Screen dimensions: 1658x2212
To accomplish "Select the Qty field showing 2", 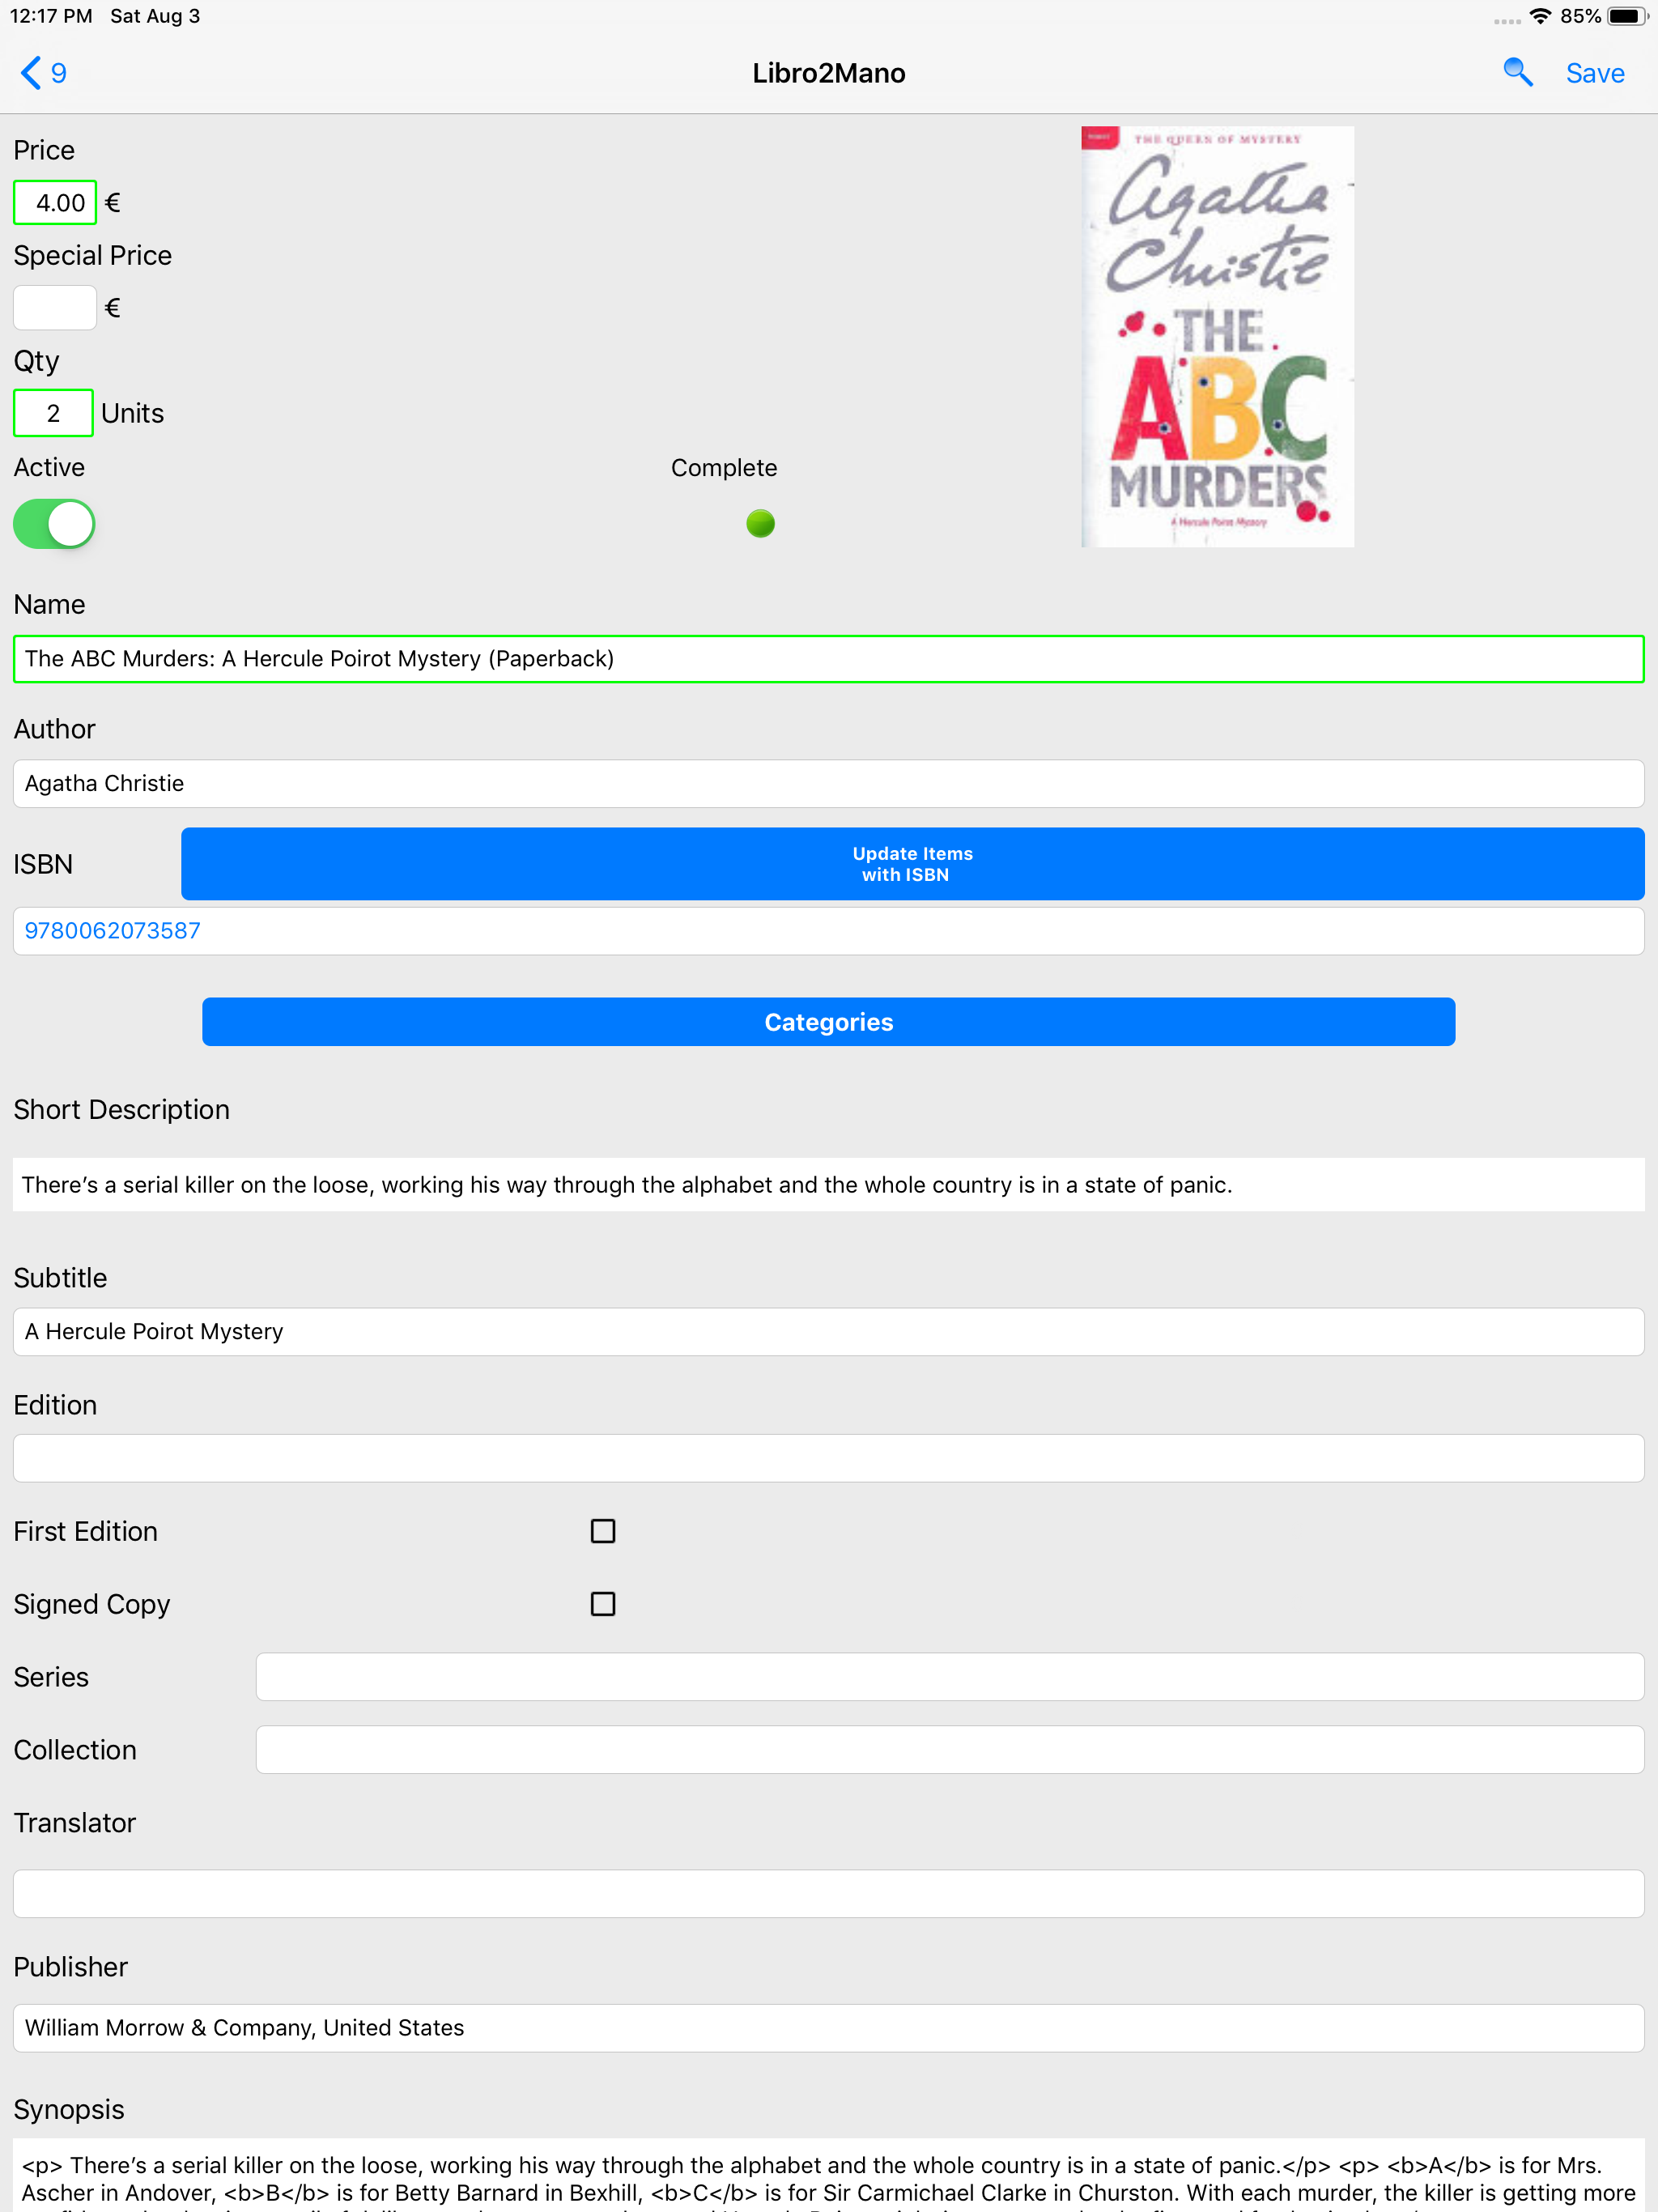I will click(54, 413).
